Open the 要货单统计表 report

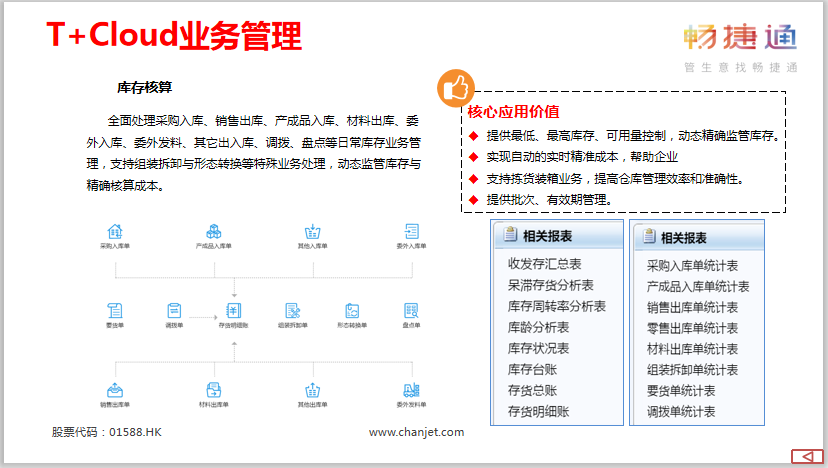pos(681,391)
